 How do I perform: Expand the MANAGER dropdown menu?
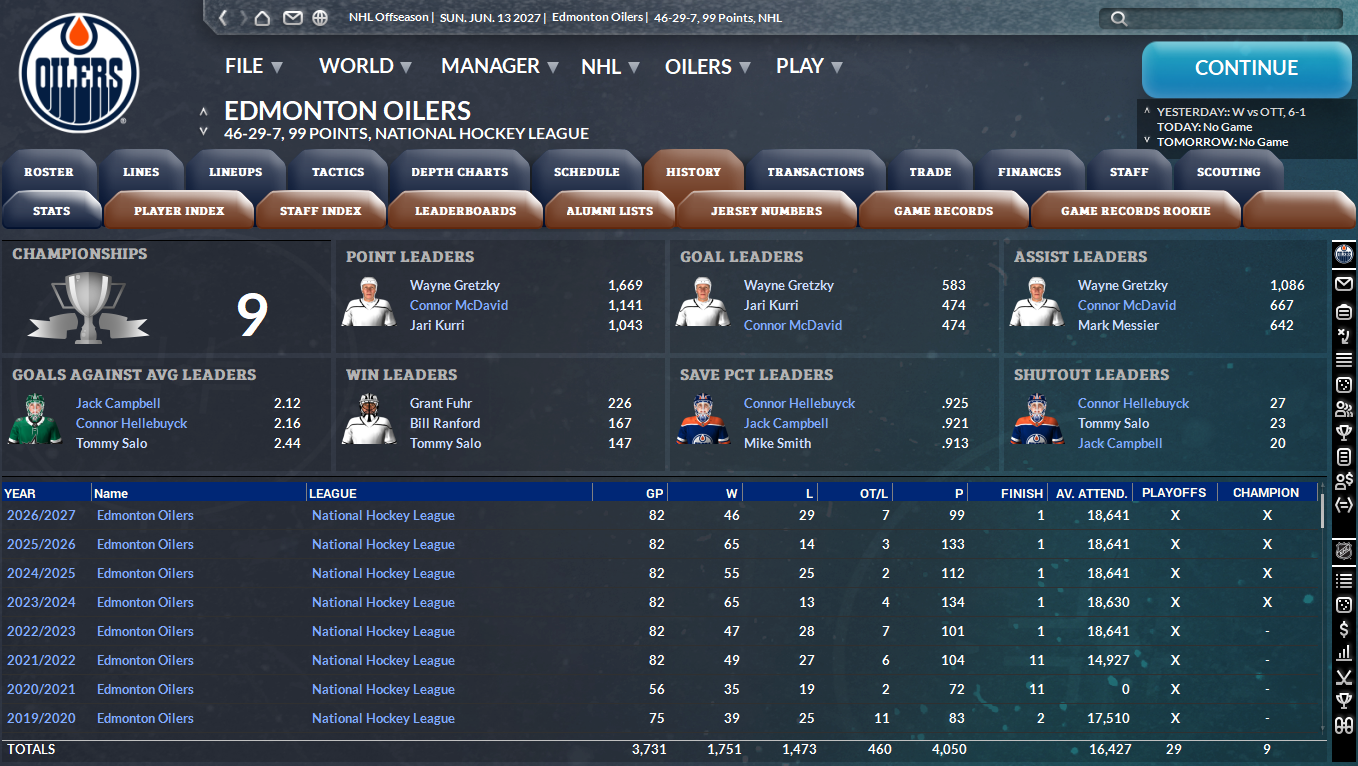tap(499, 66)
